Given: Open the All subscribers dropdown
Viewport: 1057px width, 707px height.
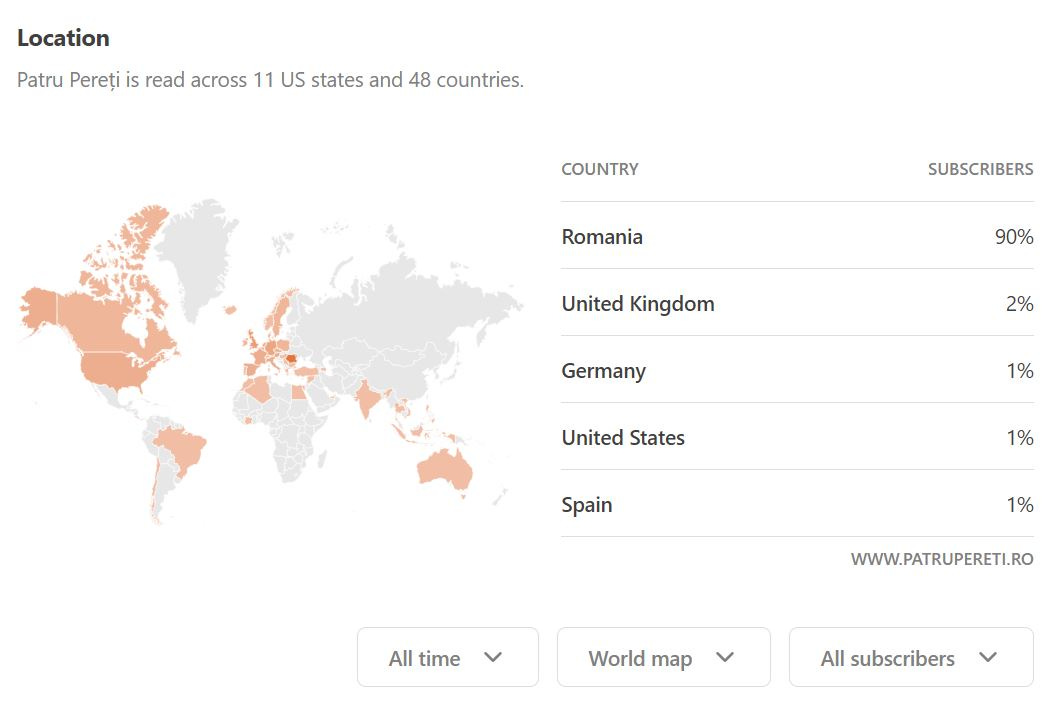Looking at the screenshot, I should (x=911, y=657).
